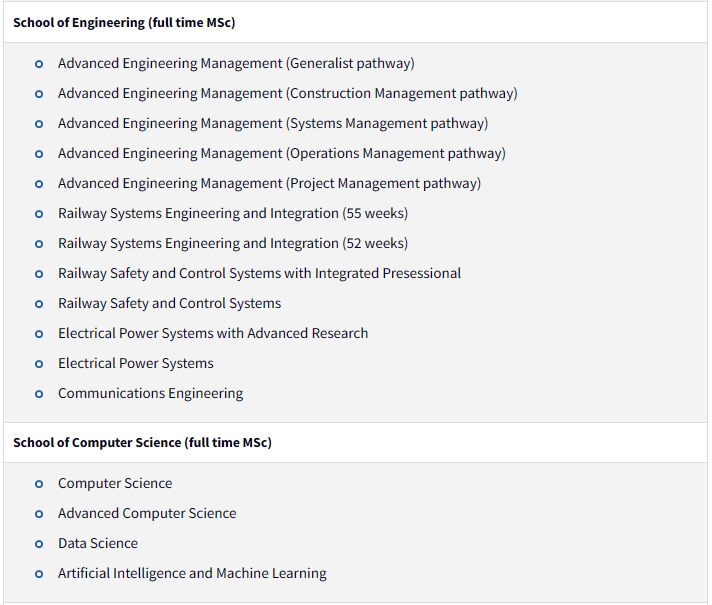This screenshot has width=712, height=605.
Task: Open Artificial Intelligence and Machine Learning
Action: tap(192, 573)
